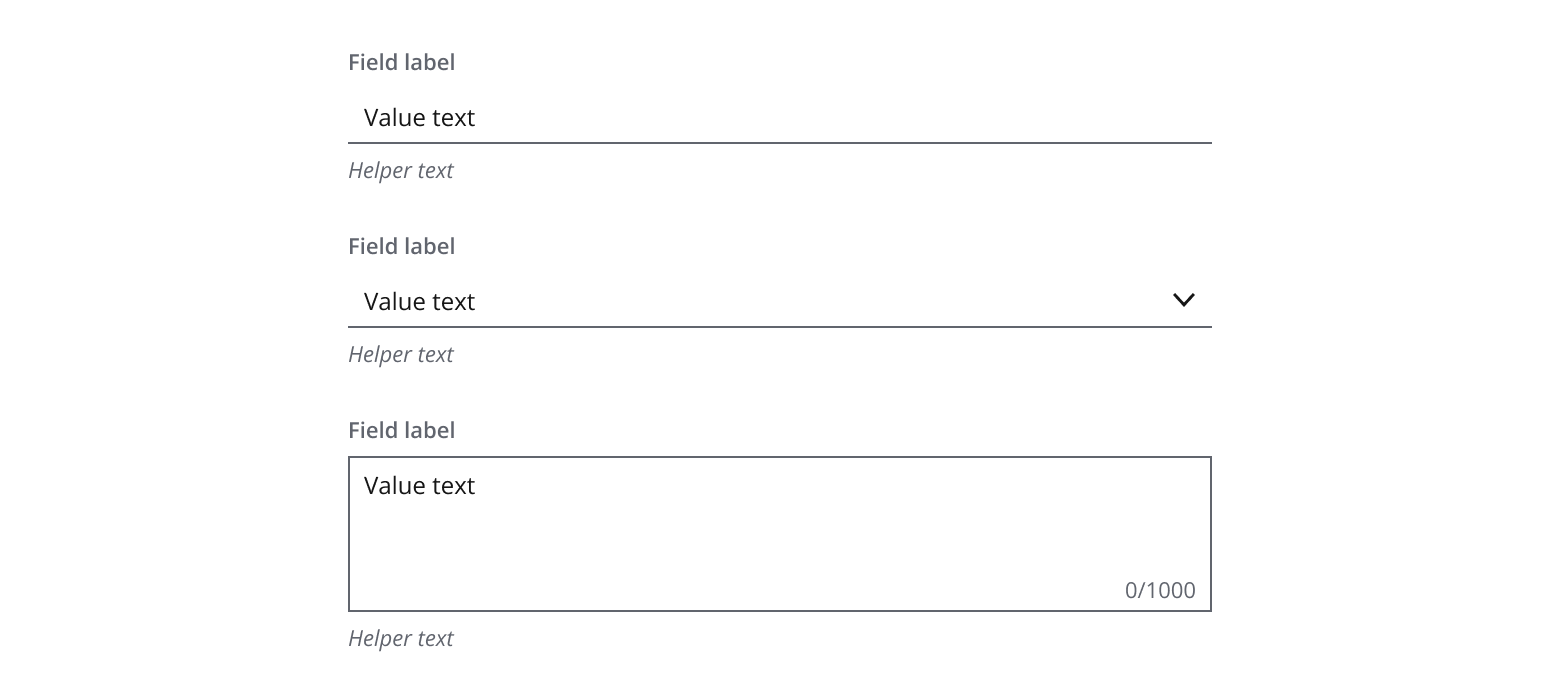Click the Value text in the text area
The width and height of the screenshot is (1560, 700).
point(419,485)
